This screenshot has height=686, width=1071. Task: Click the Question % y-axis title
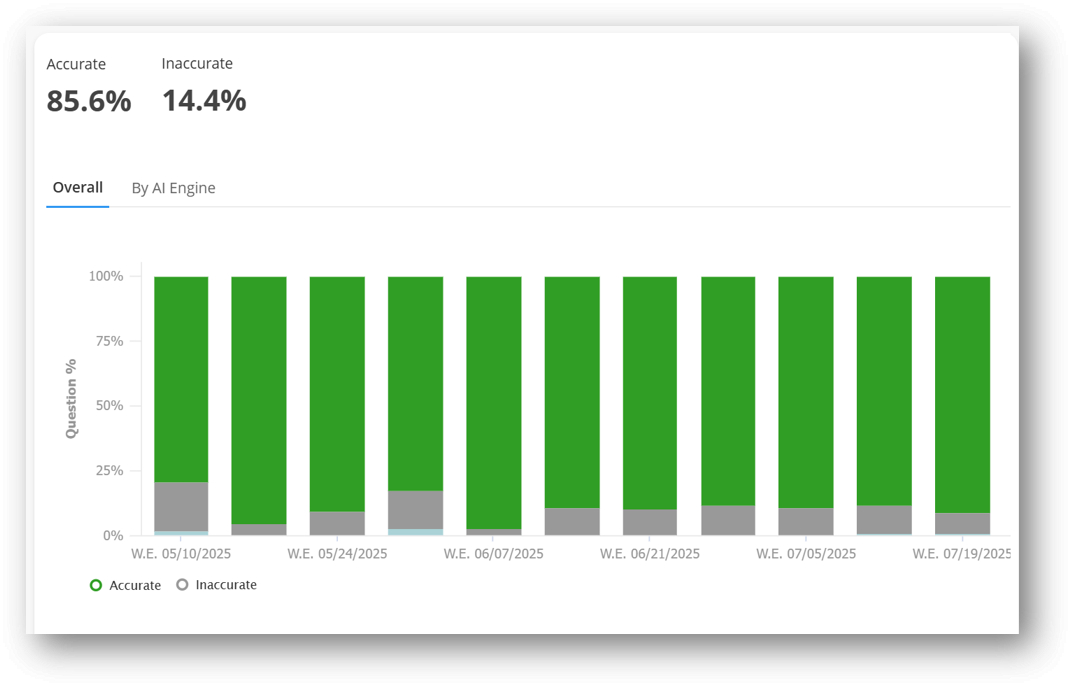(x=71, y=398)
